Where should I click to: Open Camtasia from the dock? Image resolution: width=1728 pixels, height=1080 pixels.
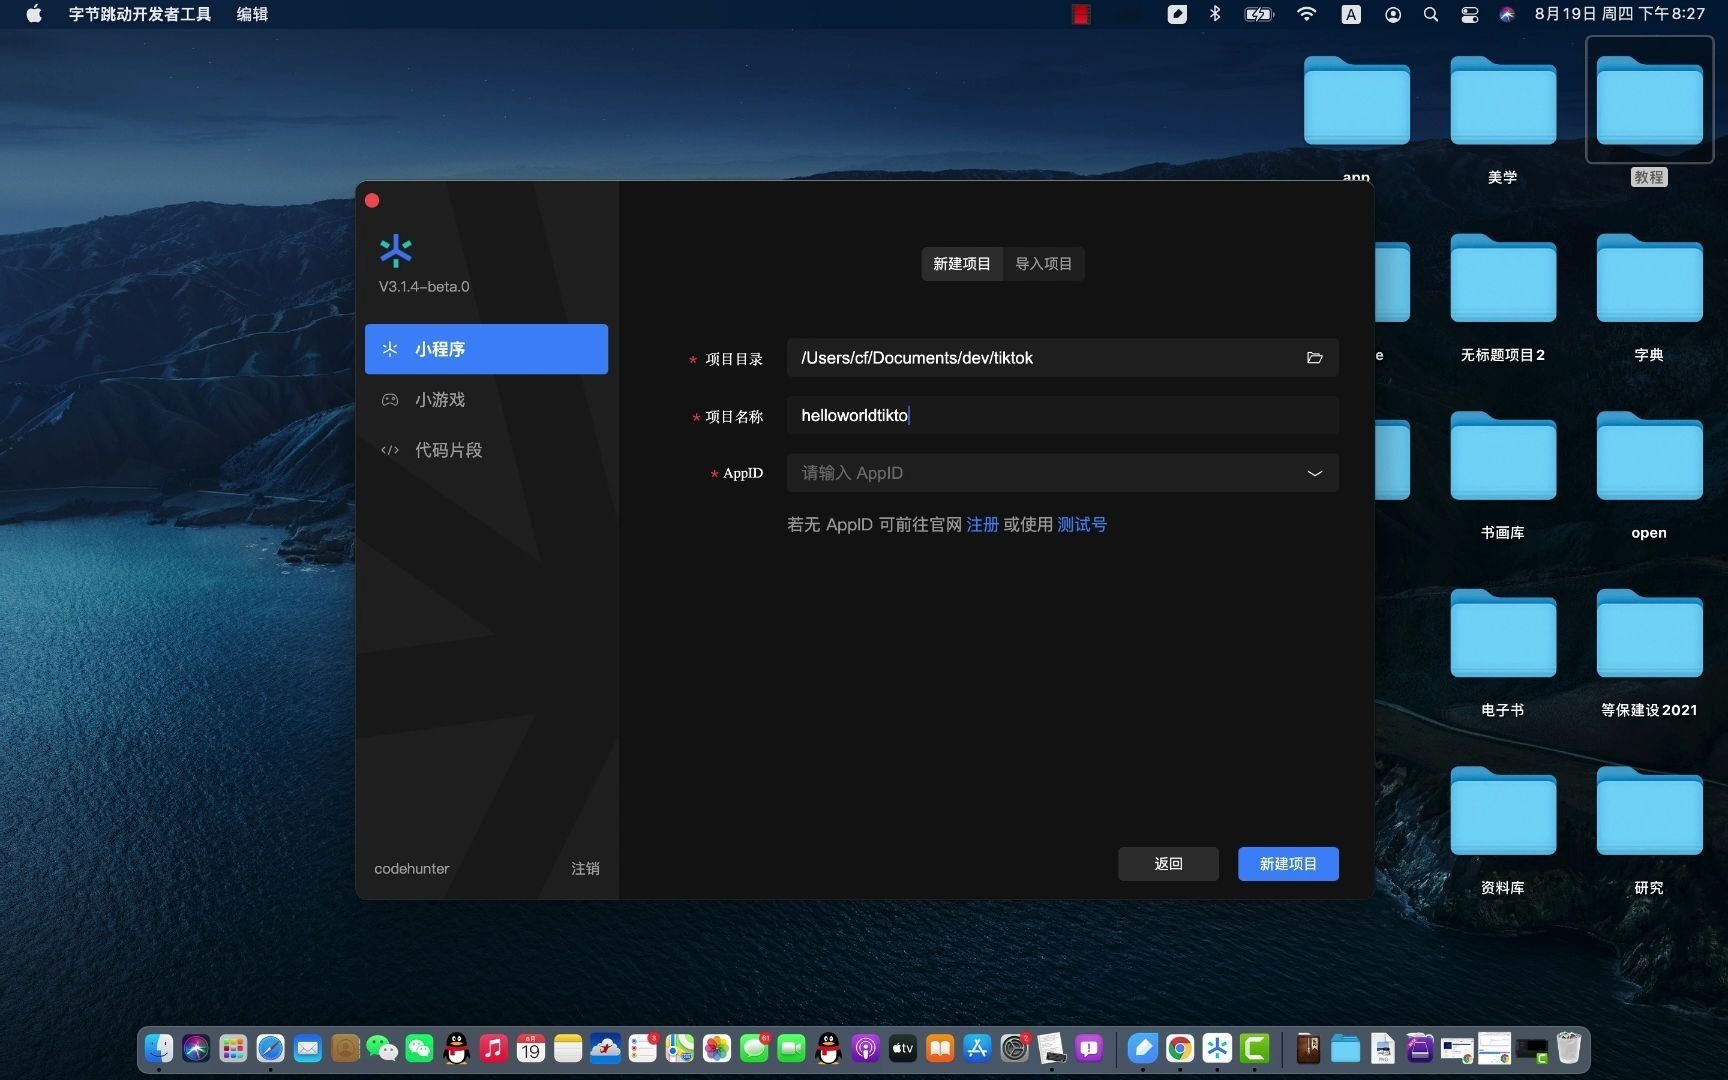point(1254,1048)
